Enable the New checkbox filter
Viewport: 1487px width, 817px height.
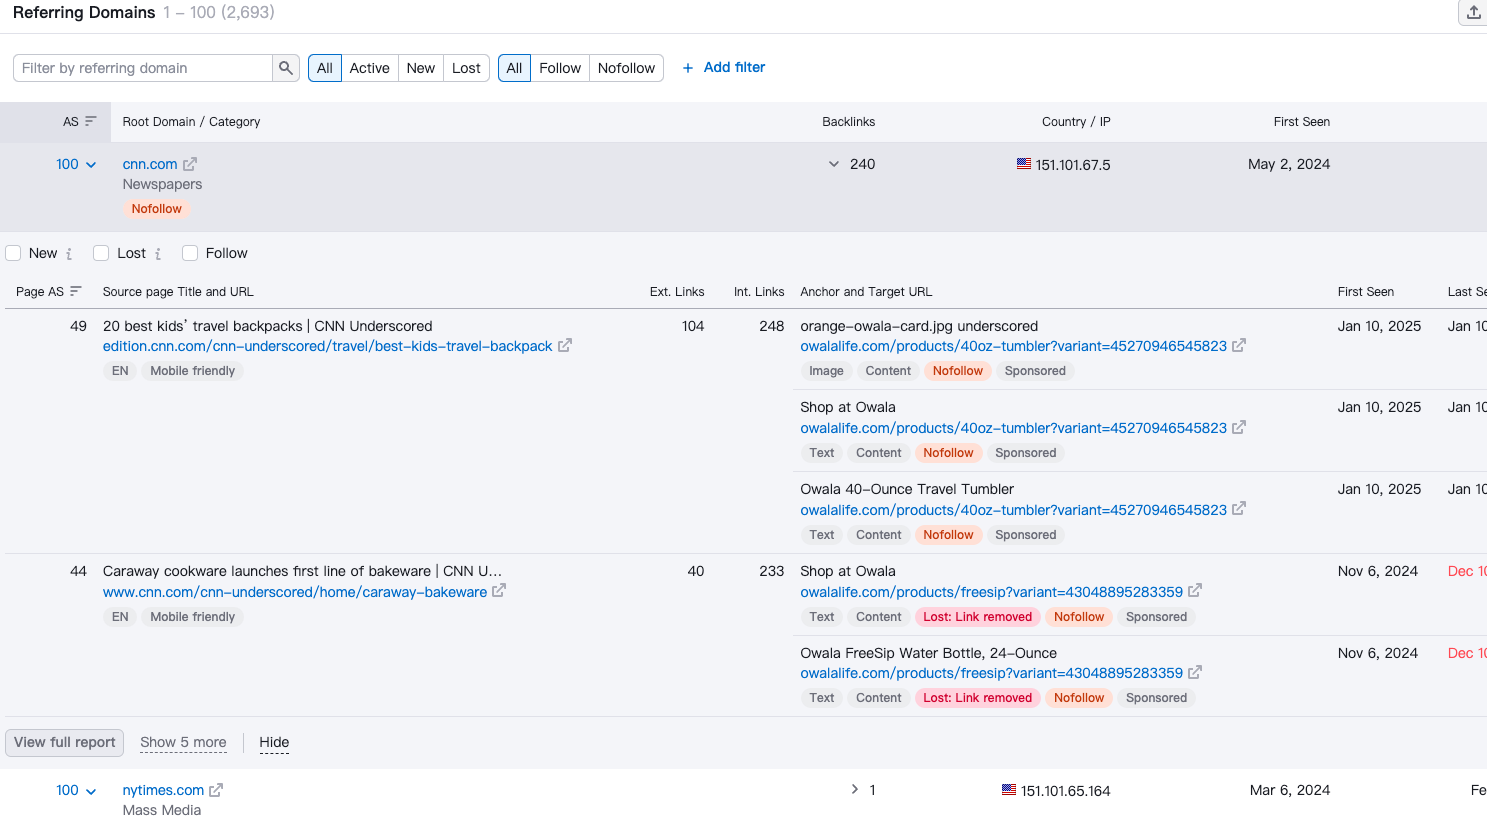coord(14,254)
